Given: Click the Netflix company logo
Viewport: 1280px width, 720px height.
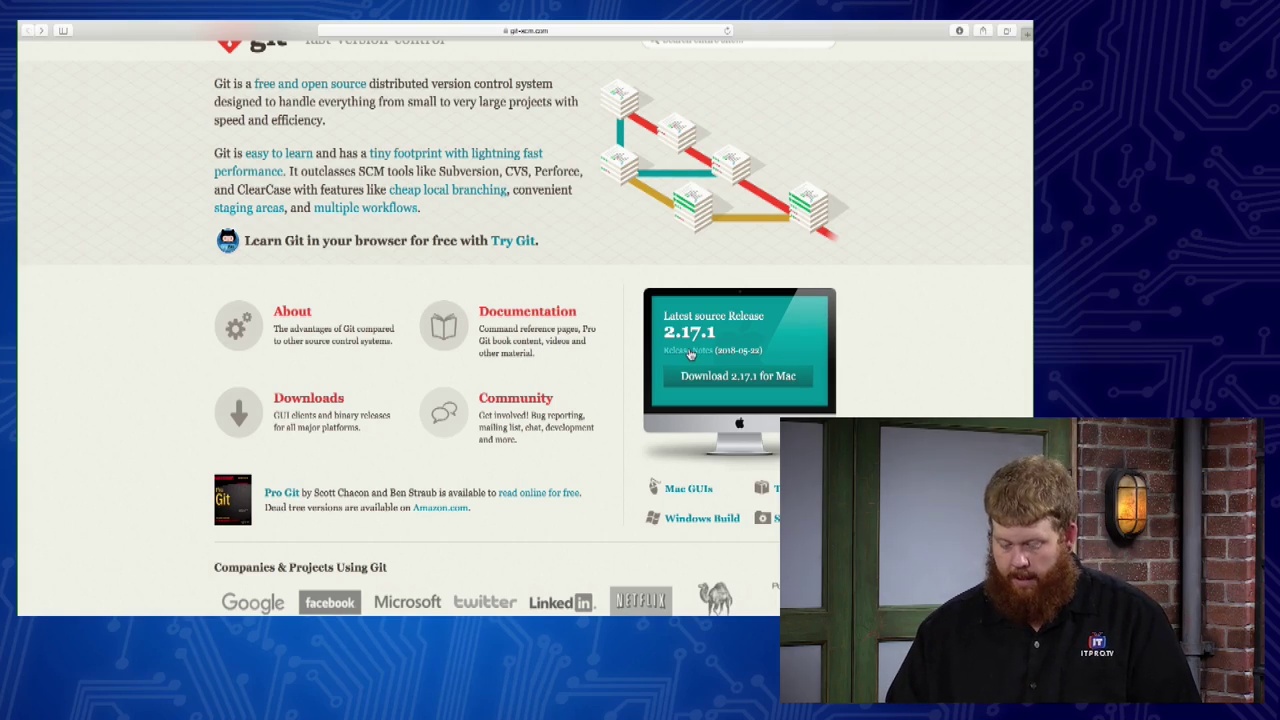Looking at the screenshot, I should click(641, 601).
